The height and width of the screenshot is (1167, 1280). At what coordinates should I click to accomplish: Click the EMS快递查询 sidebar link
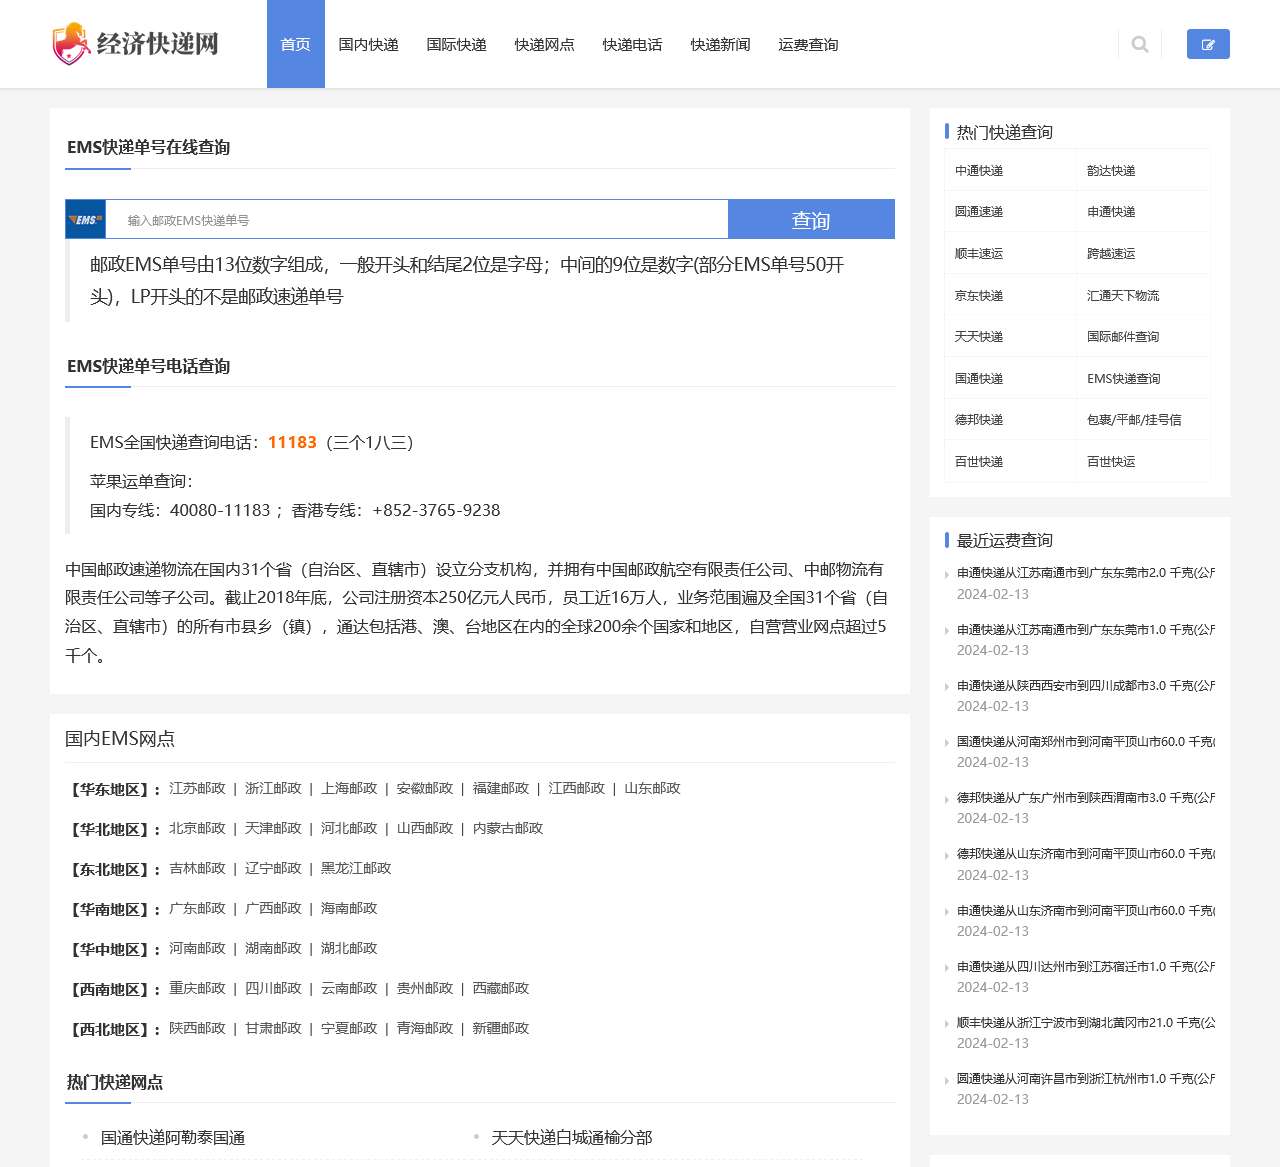click(1123, 379)
